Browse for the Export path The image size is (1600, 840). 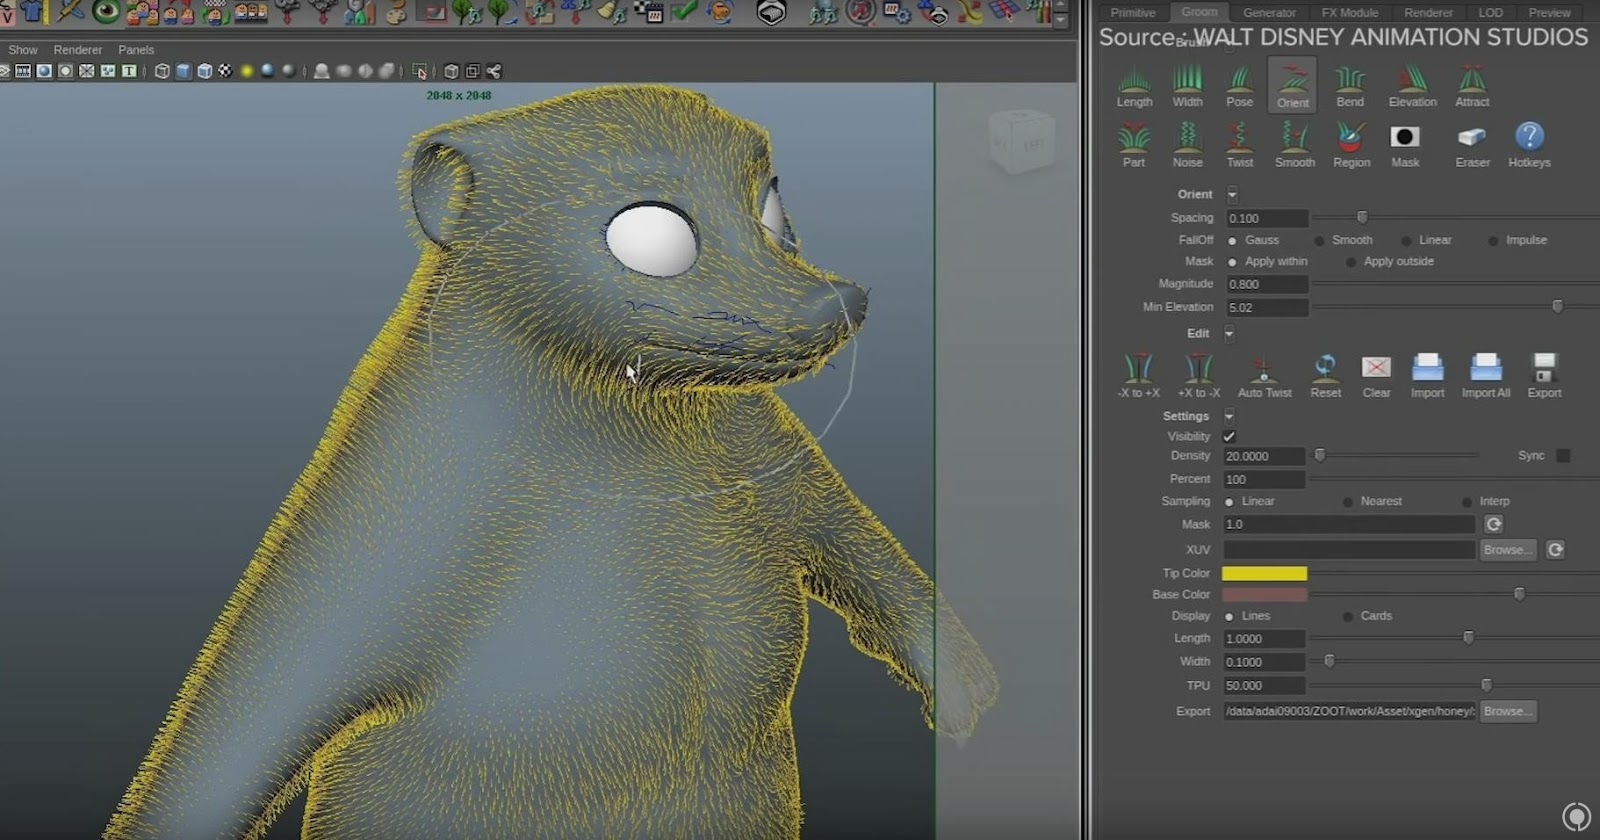tap(1506, 711)
